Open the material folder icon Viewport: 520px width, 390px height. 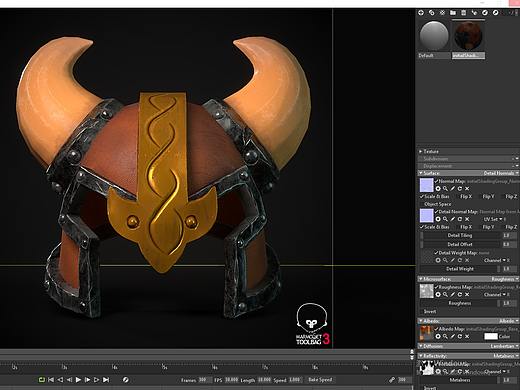pos(453,13)
